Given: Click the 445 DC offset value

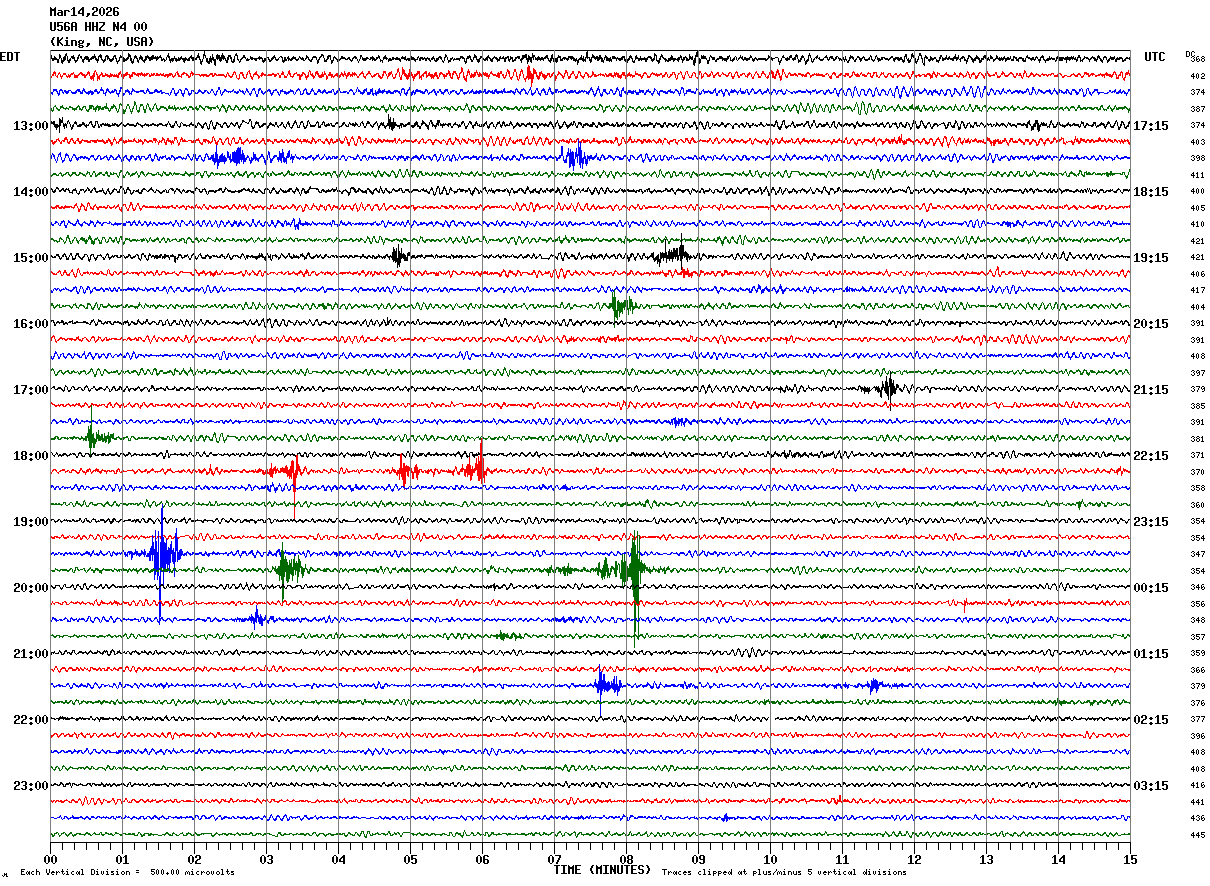Looking at the screenshot, I should [1197, 835].
